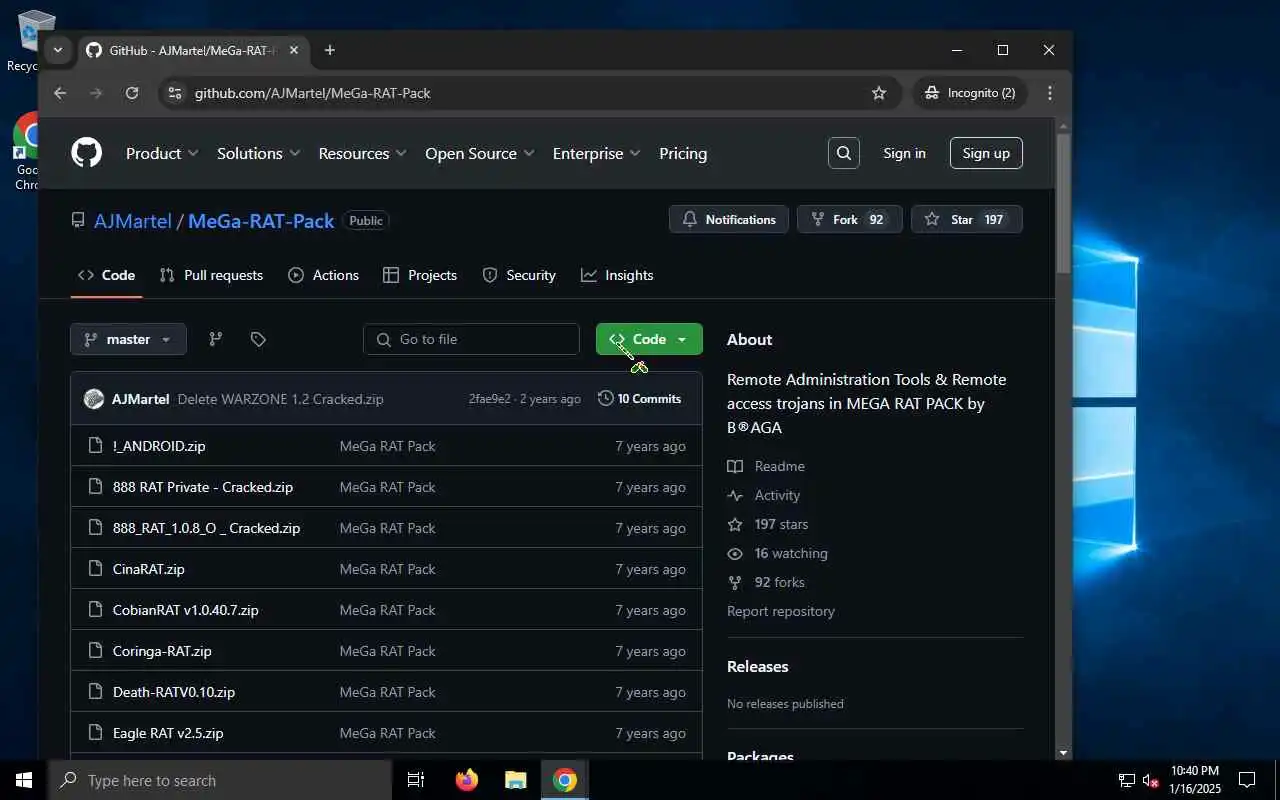Image resolution: width=1280 pixels, height=800 pixels.
Task: Open Chrome three-dot menu
Action: click(x=1049, y=93)
